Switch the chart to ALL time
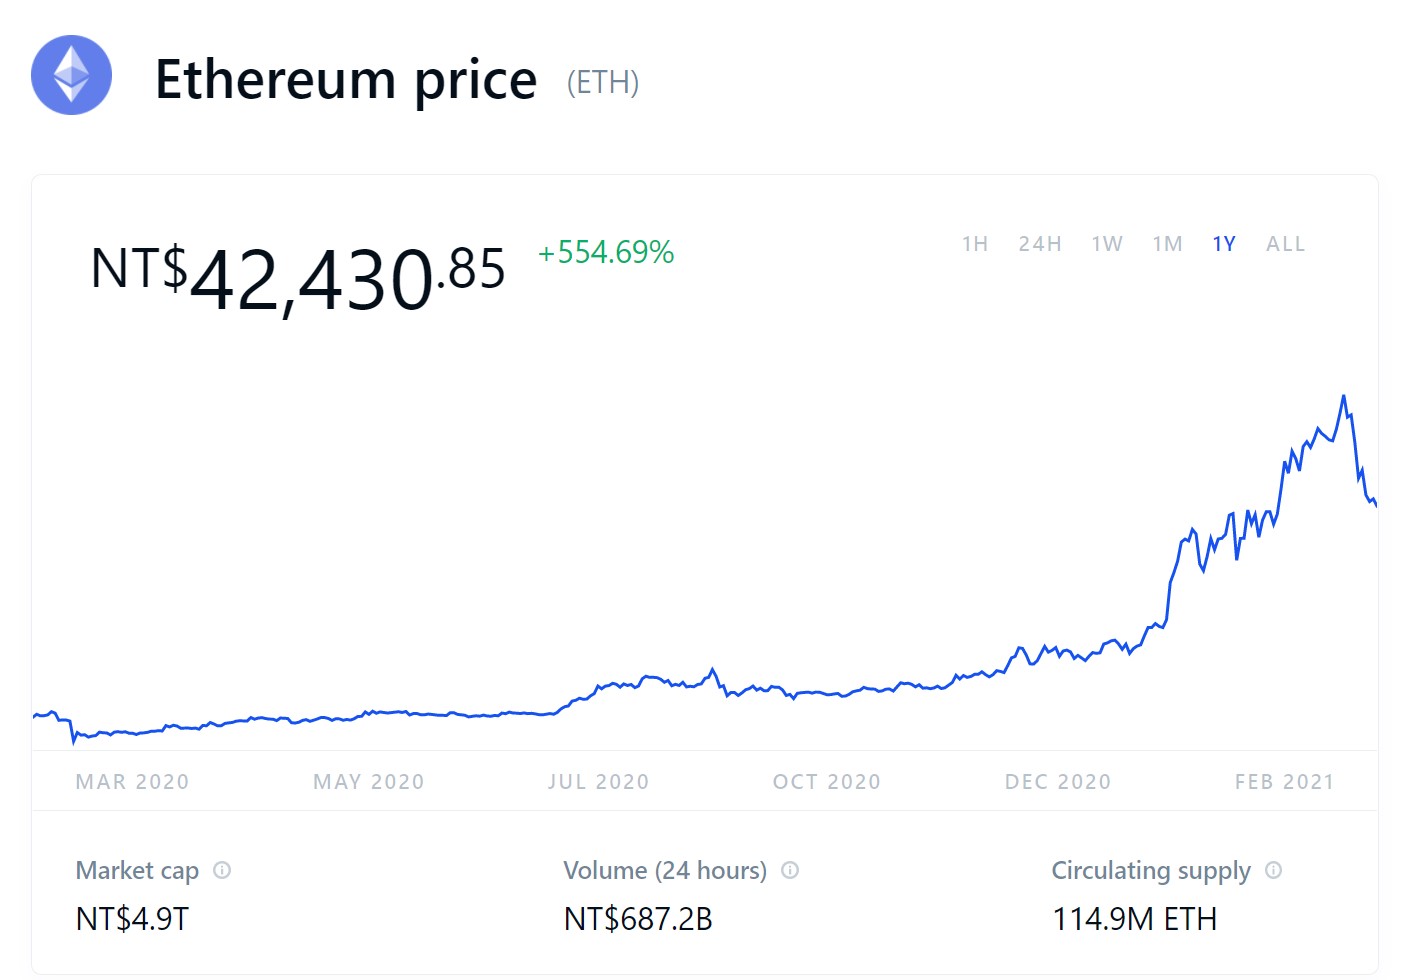This screenshot has width=1407, height=980. (x=1285, y=244)
